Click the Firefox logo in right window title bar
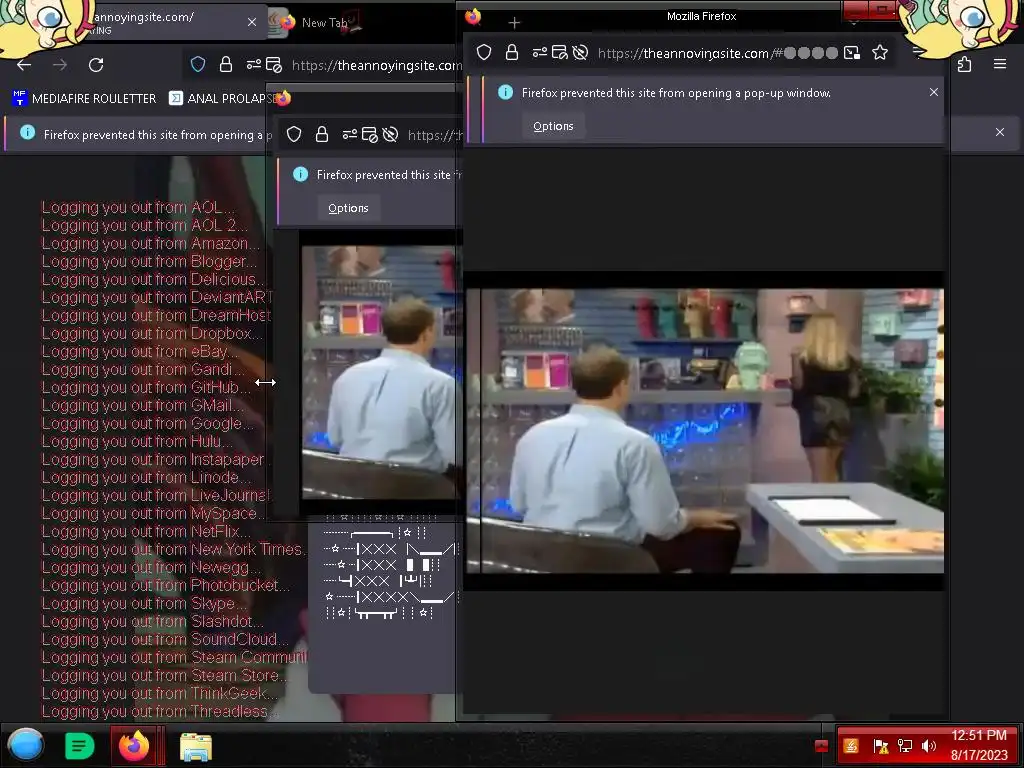1024x768 pixels. coord(473,16)
